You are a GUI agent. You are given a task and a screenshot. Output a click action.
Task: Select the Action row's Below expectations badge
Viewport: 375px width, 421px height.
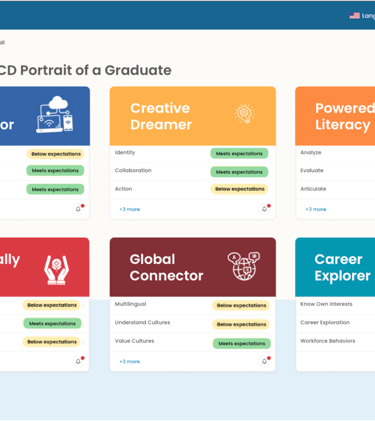(239, 189)
